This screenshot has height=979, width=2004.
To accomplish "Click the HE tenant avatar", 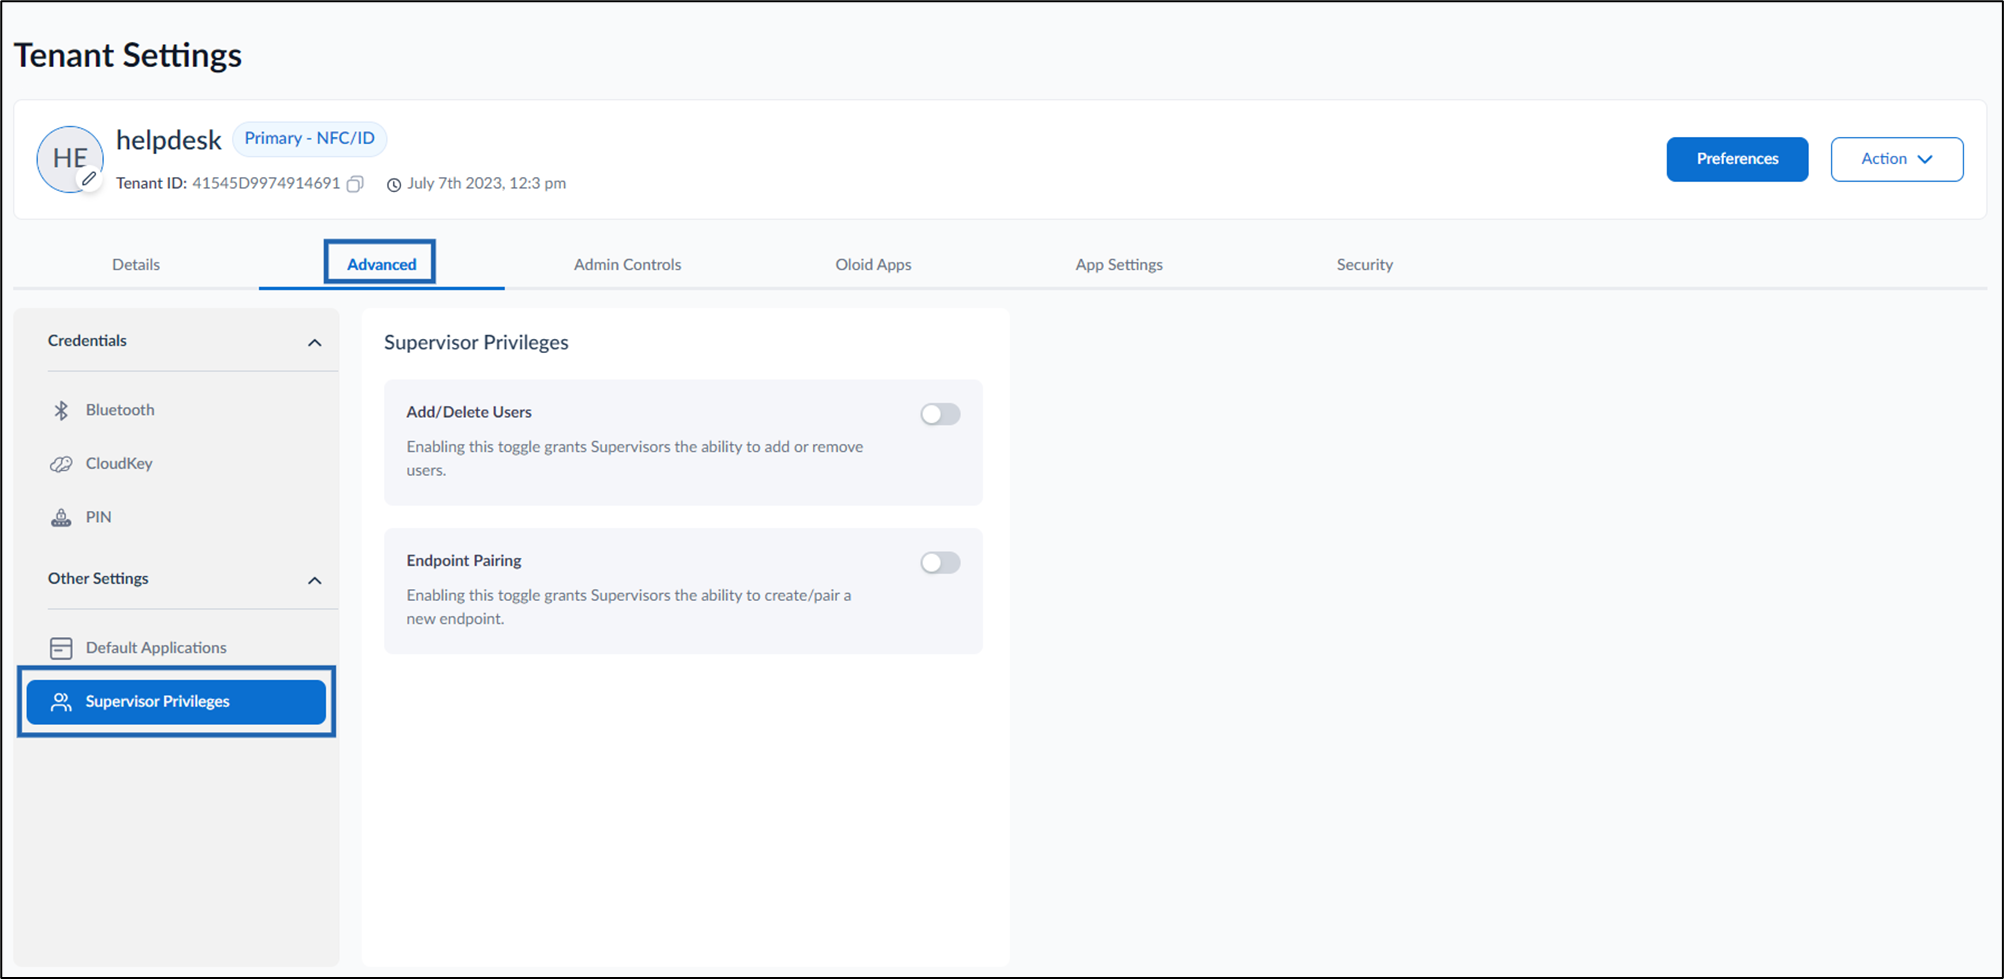I will (x=70, y=159).
